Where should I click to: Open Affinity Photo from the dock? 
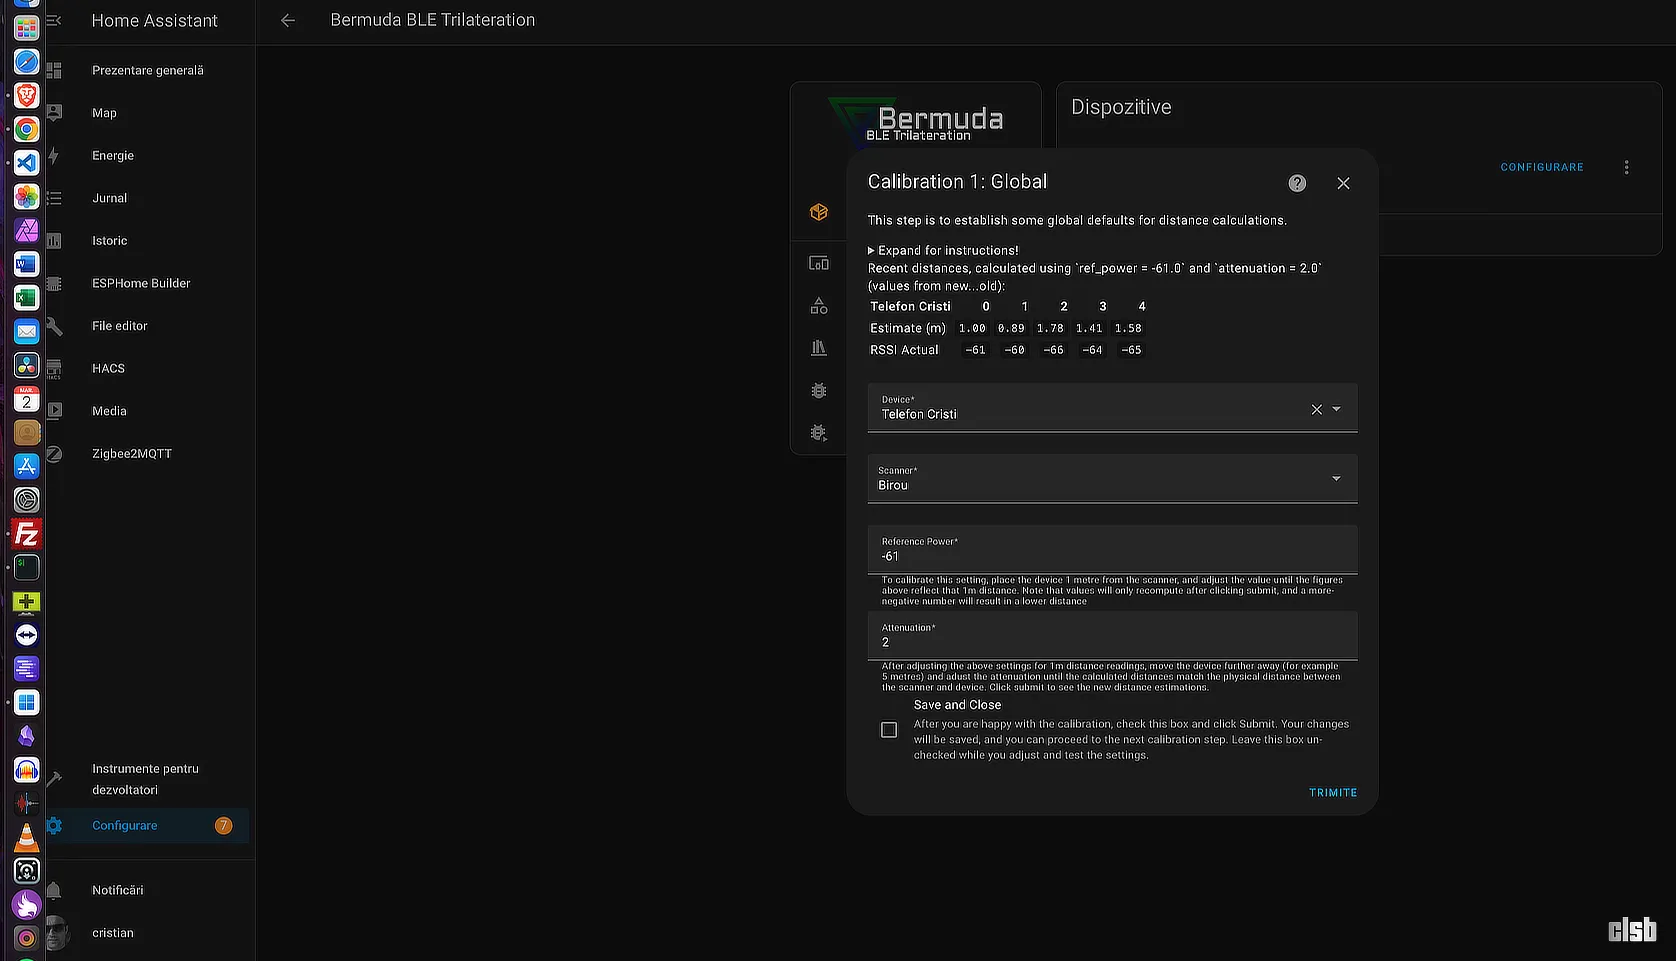click(27, 231)
